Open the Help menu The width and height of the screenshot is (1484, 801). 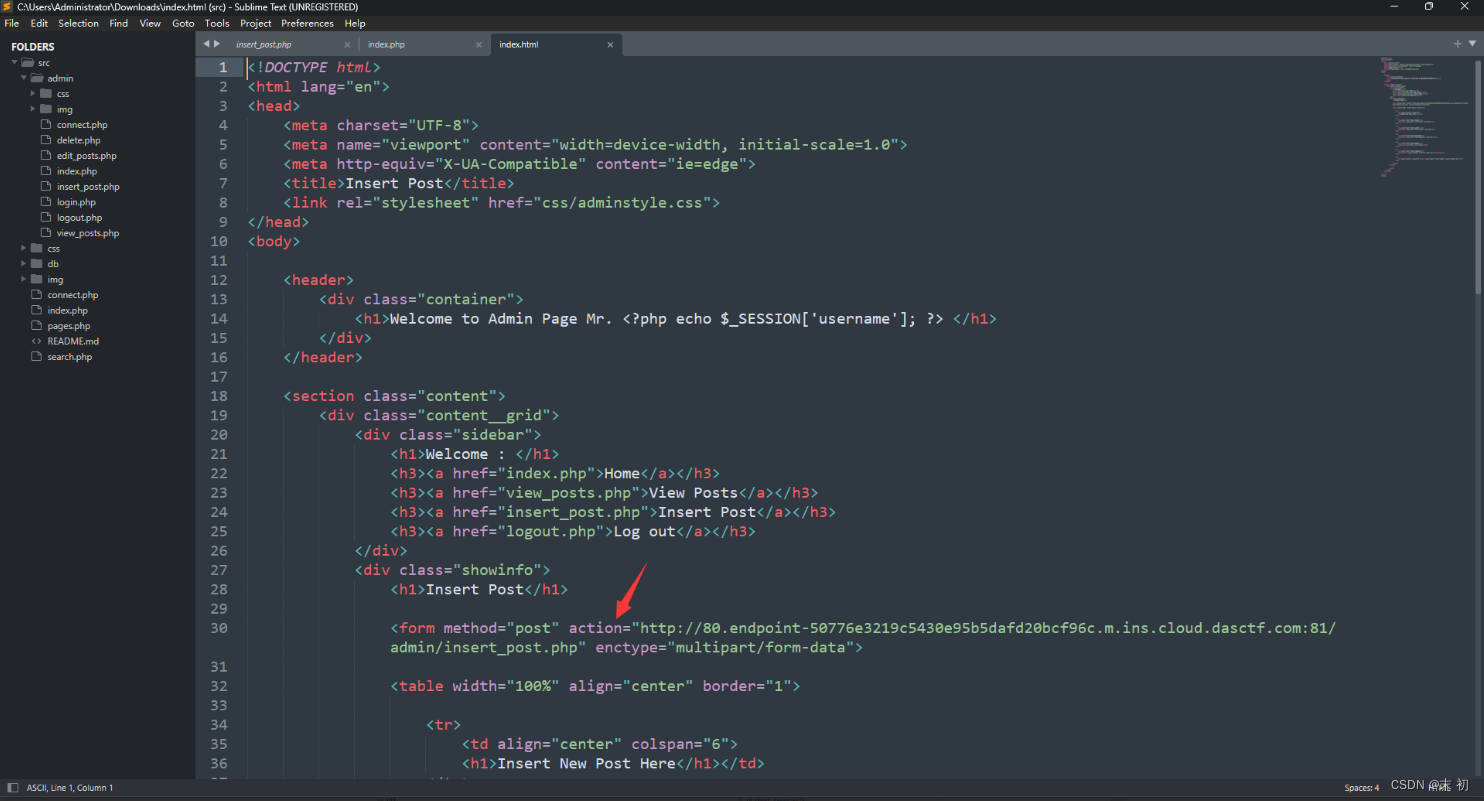pos(355,23)
